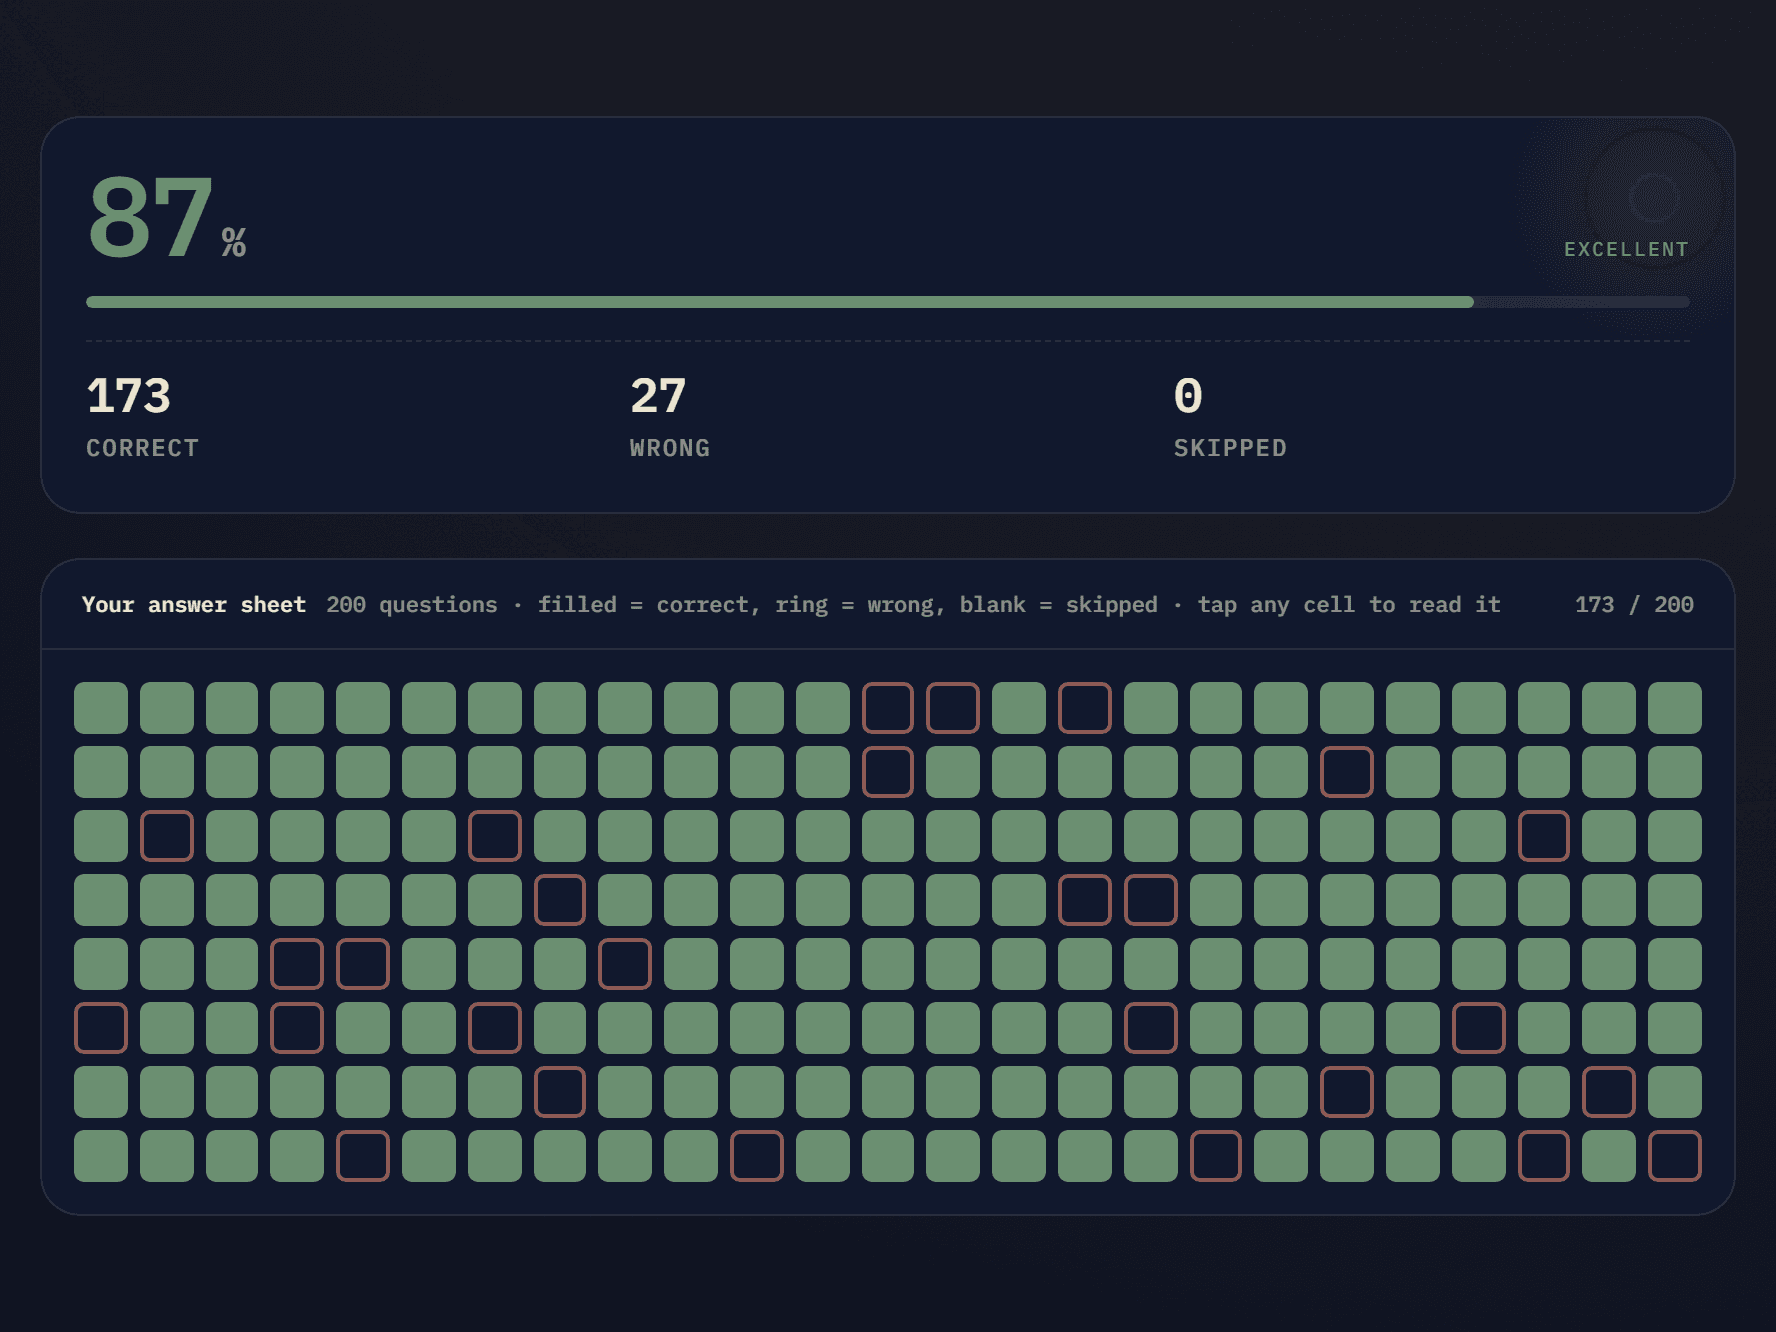Open ring cell for question 194

(x=1216, y=1156)
